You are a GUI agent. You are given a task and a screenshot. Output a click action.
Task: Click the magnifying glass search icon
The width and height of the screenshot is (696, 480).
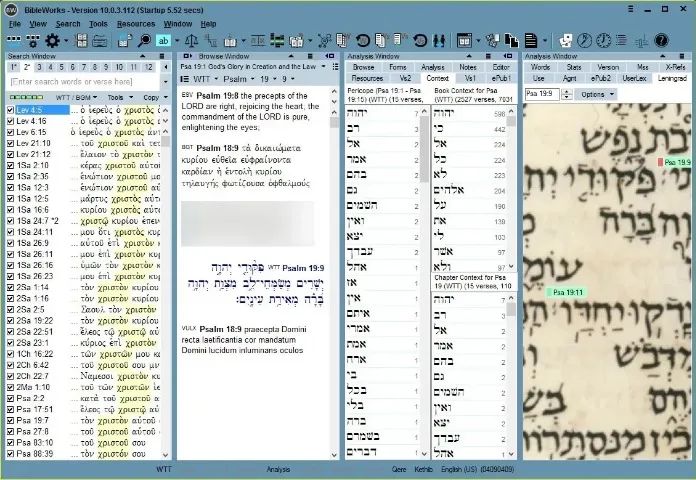144,41
